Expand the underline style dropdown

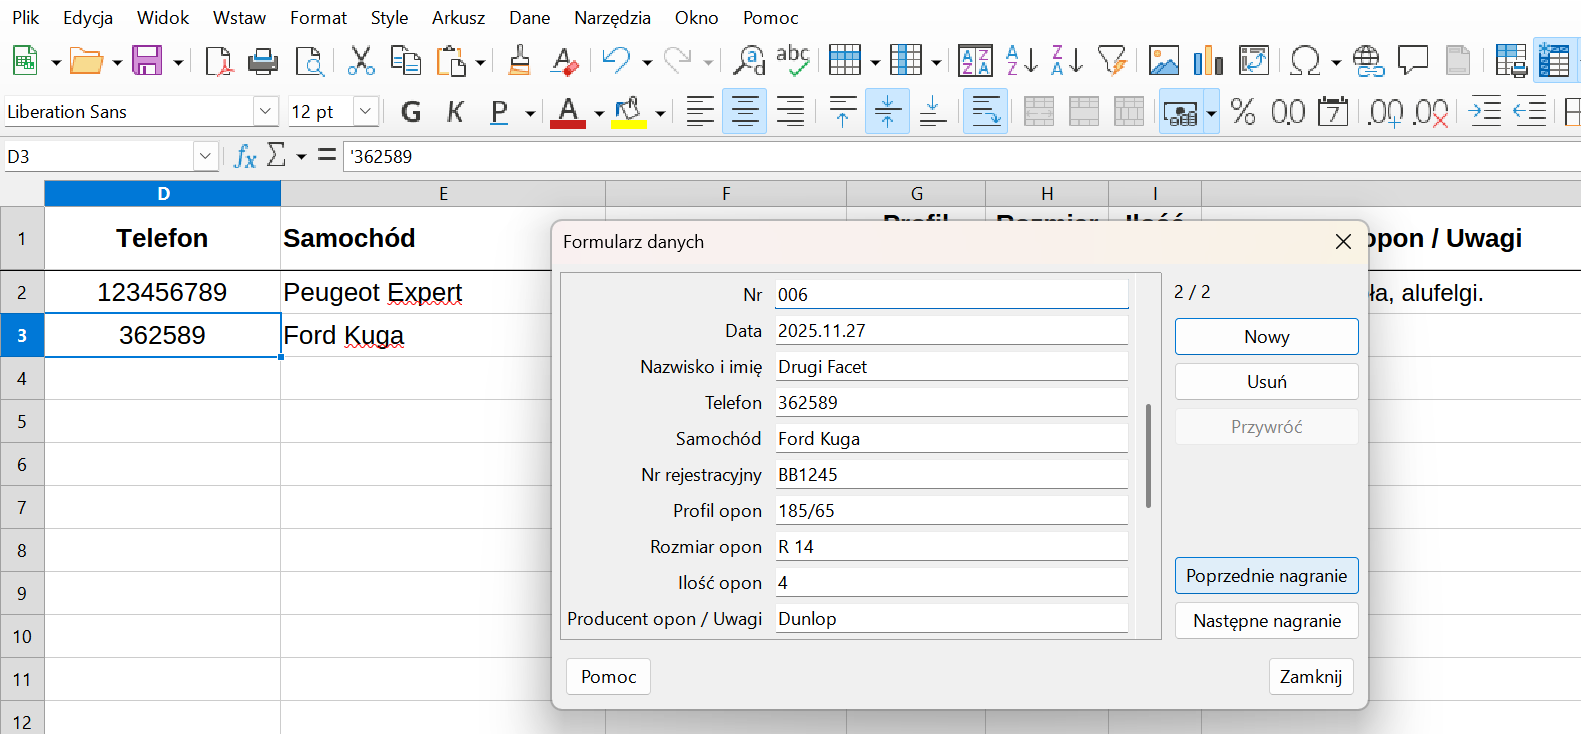tap(530, 113)
